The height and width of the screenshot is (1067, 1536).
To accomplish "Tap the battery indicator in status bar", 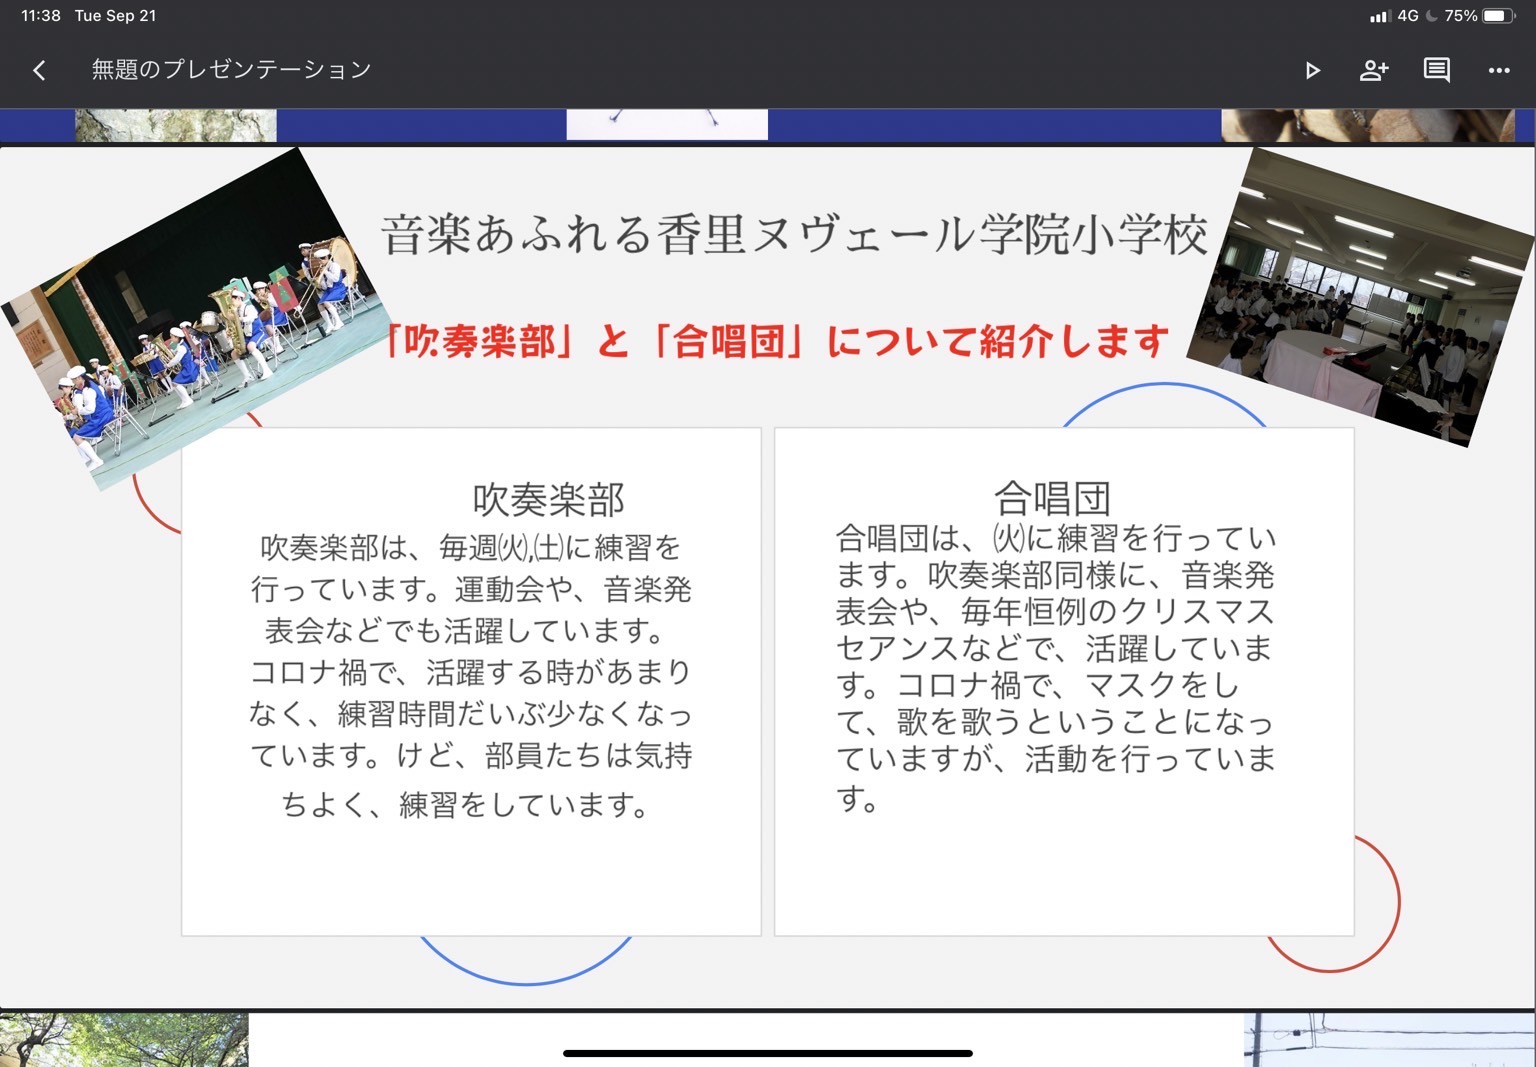I will tap(1498, 16).
